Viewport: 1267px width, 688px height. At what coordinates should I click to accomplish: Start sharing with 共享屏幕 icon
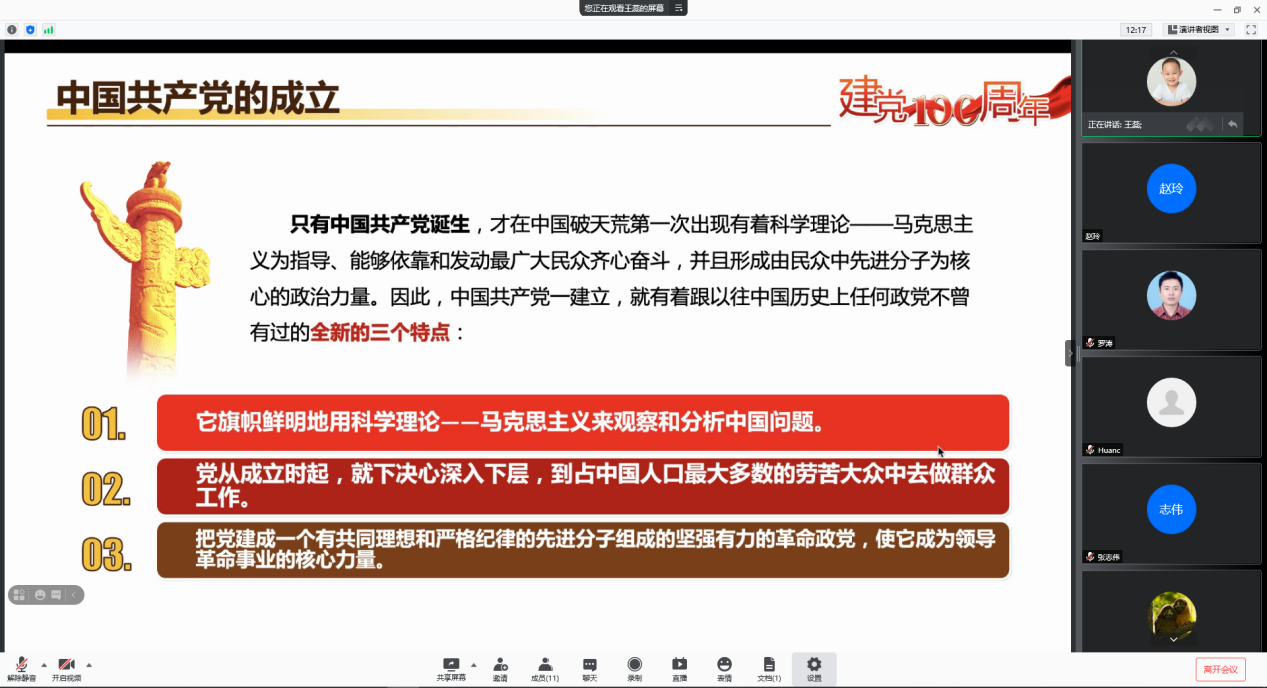[451, 666]
